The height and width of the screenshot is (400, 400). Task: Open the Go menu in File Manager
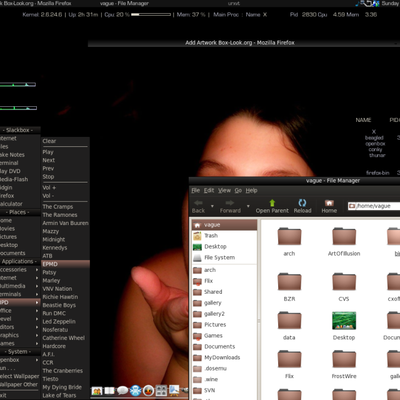238,190
